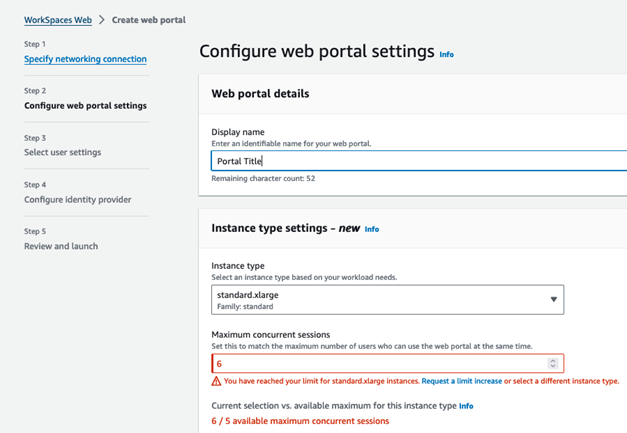Click the Step 5 label

(x=35, y=231)
